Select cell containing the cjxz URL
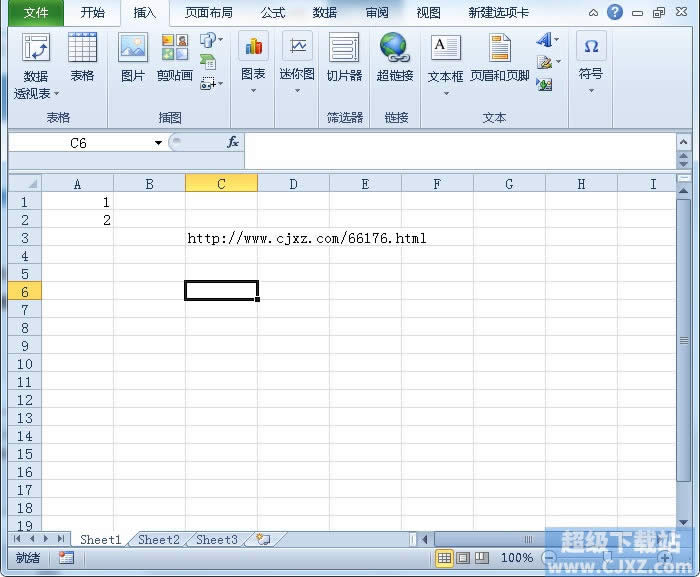Screen dimensions: 700x577 coord(221,238)
